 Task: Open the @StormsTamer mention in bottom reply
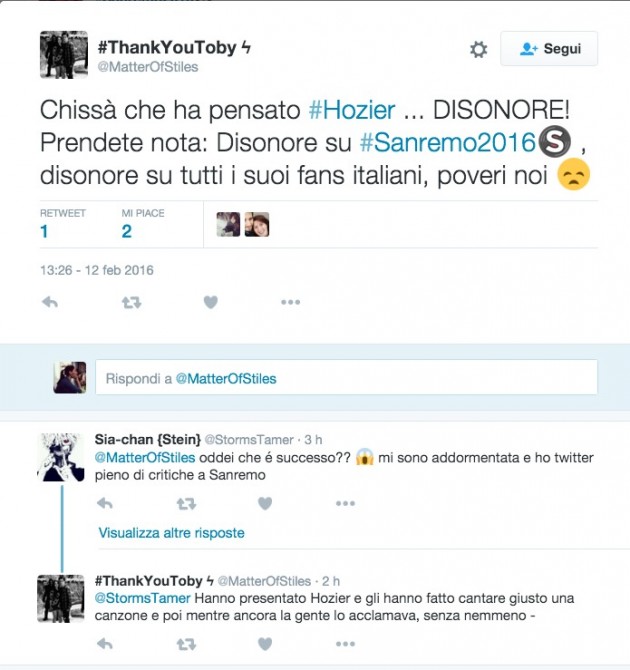(x=142, y=598)
